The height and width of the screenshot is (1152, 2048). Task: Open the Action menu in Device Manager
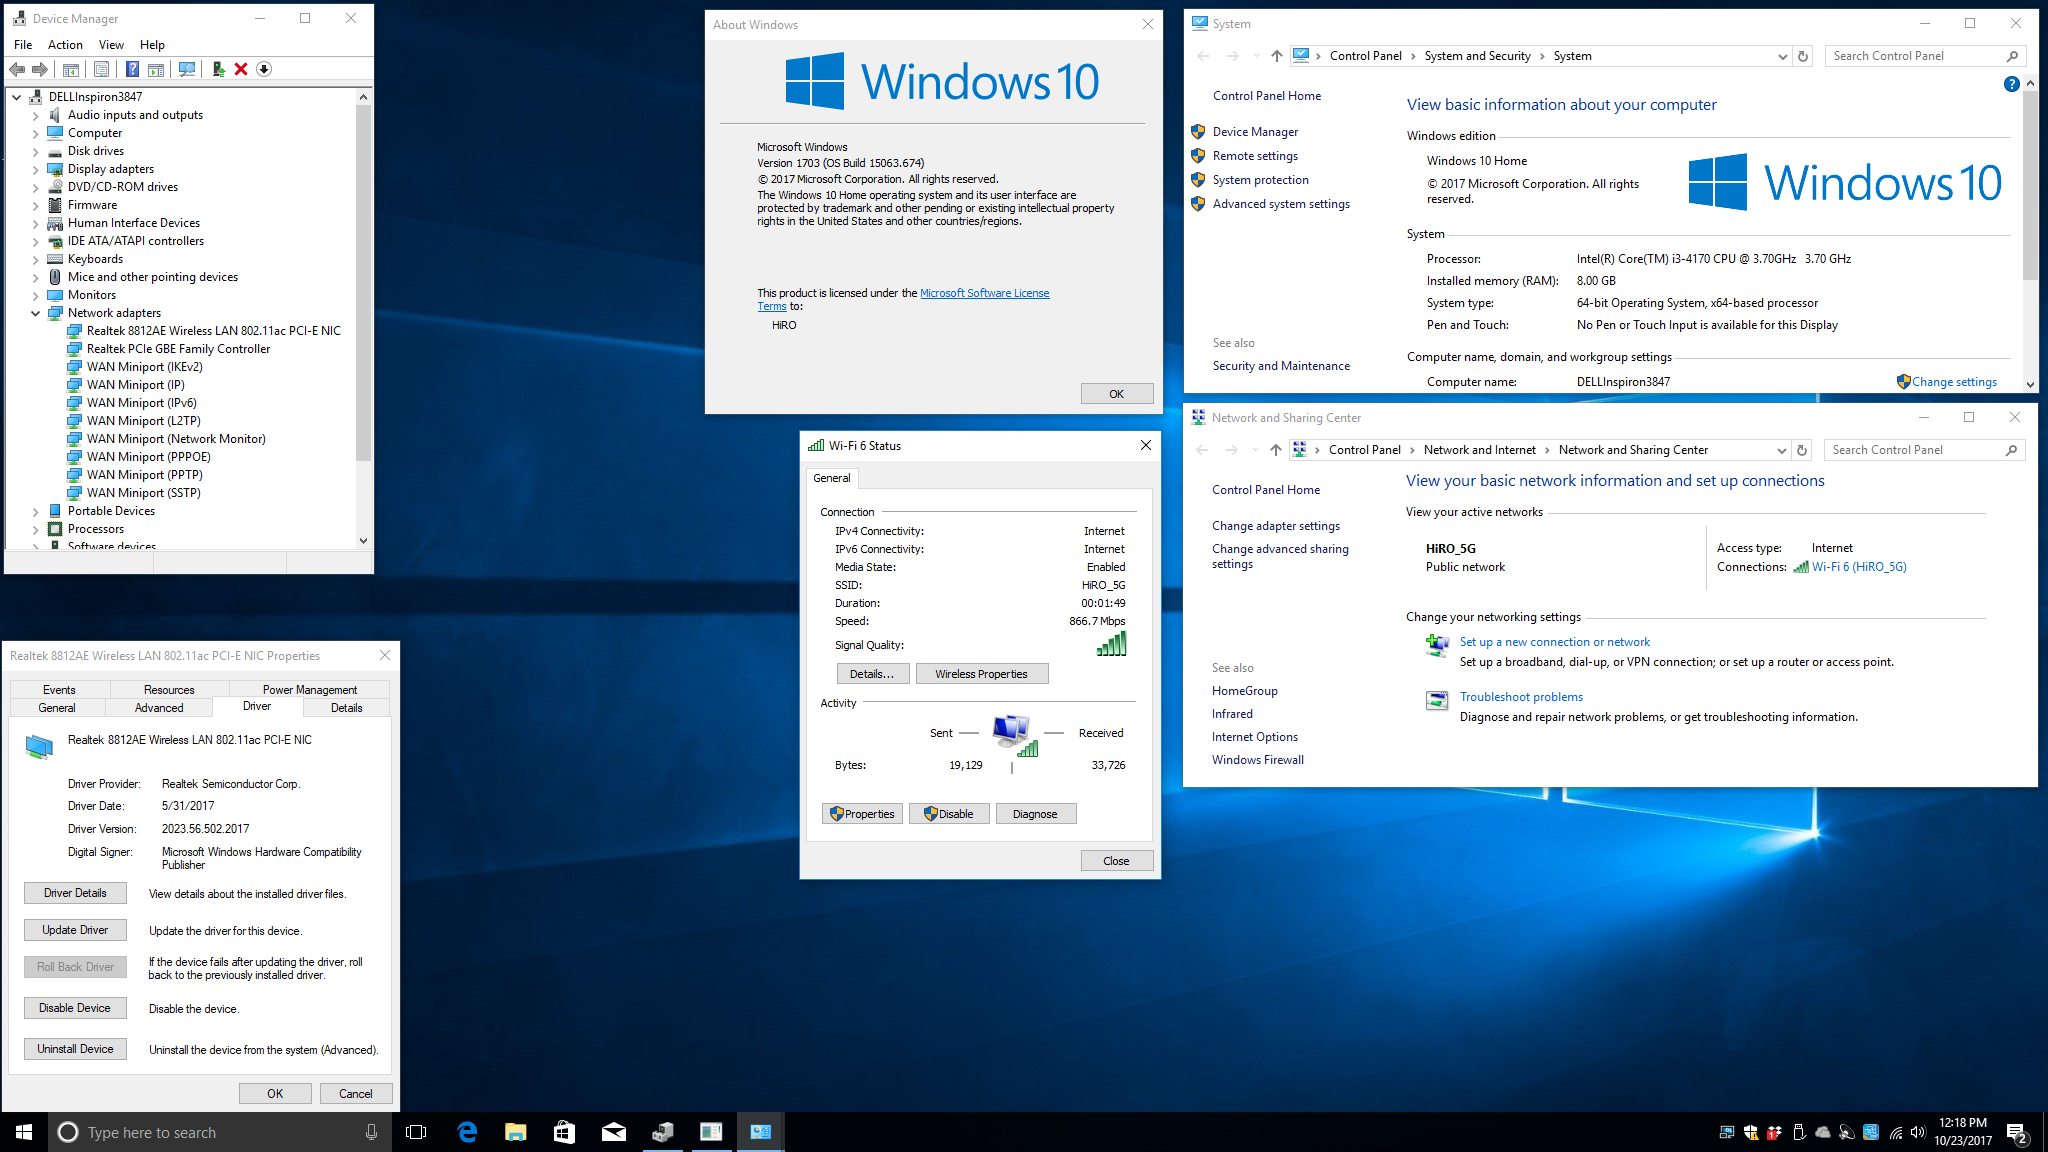coord(65,45)
